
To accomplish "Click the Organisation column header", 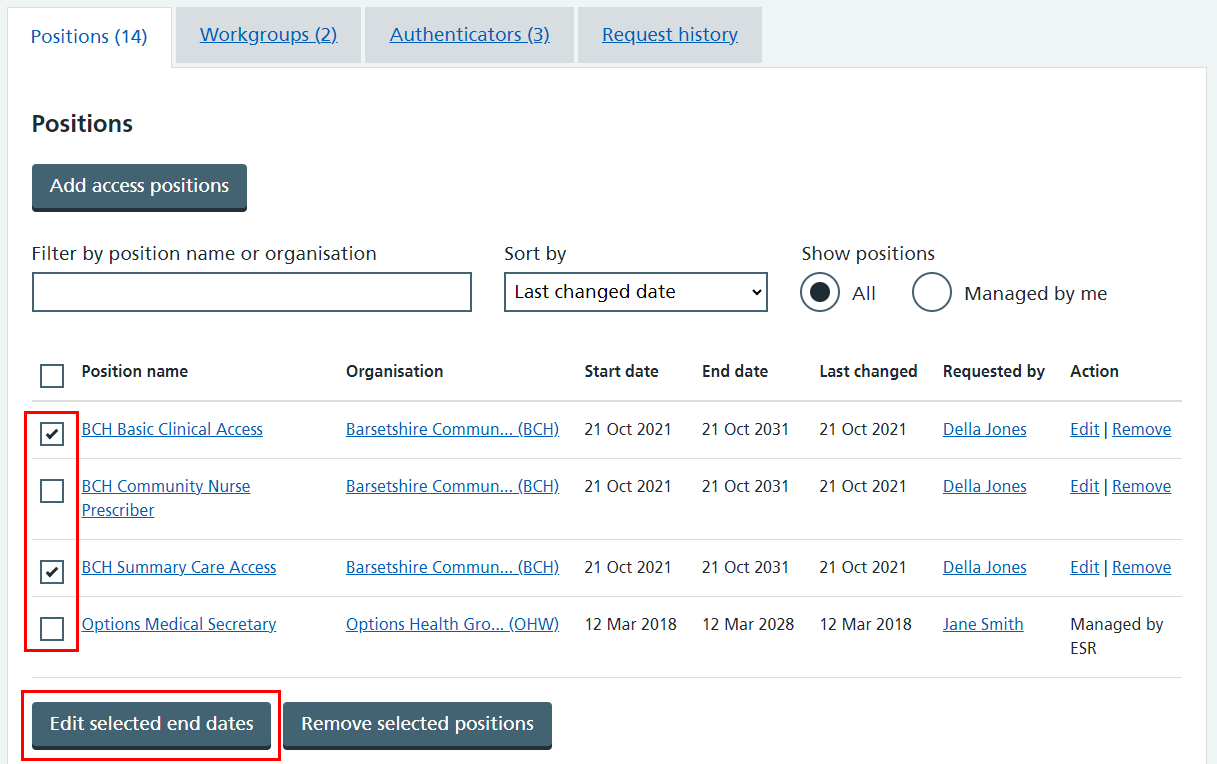I will pyautogui.click(x=394, y=371).
